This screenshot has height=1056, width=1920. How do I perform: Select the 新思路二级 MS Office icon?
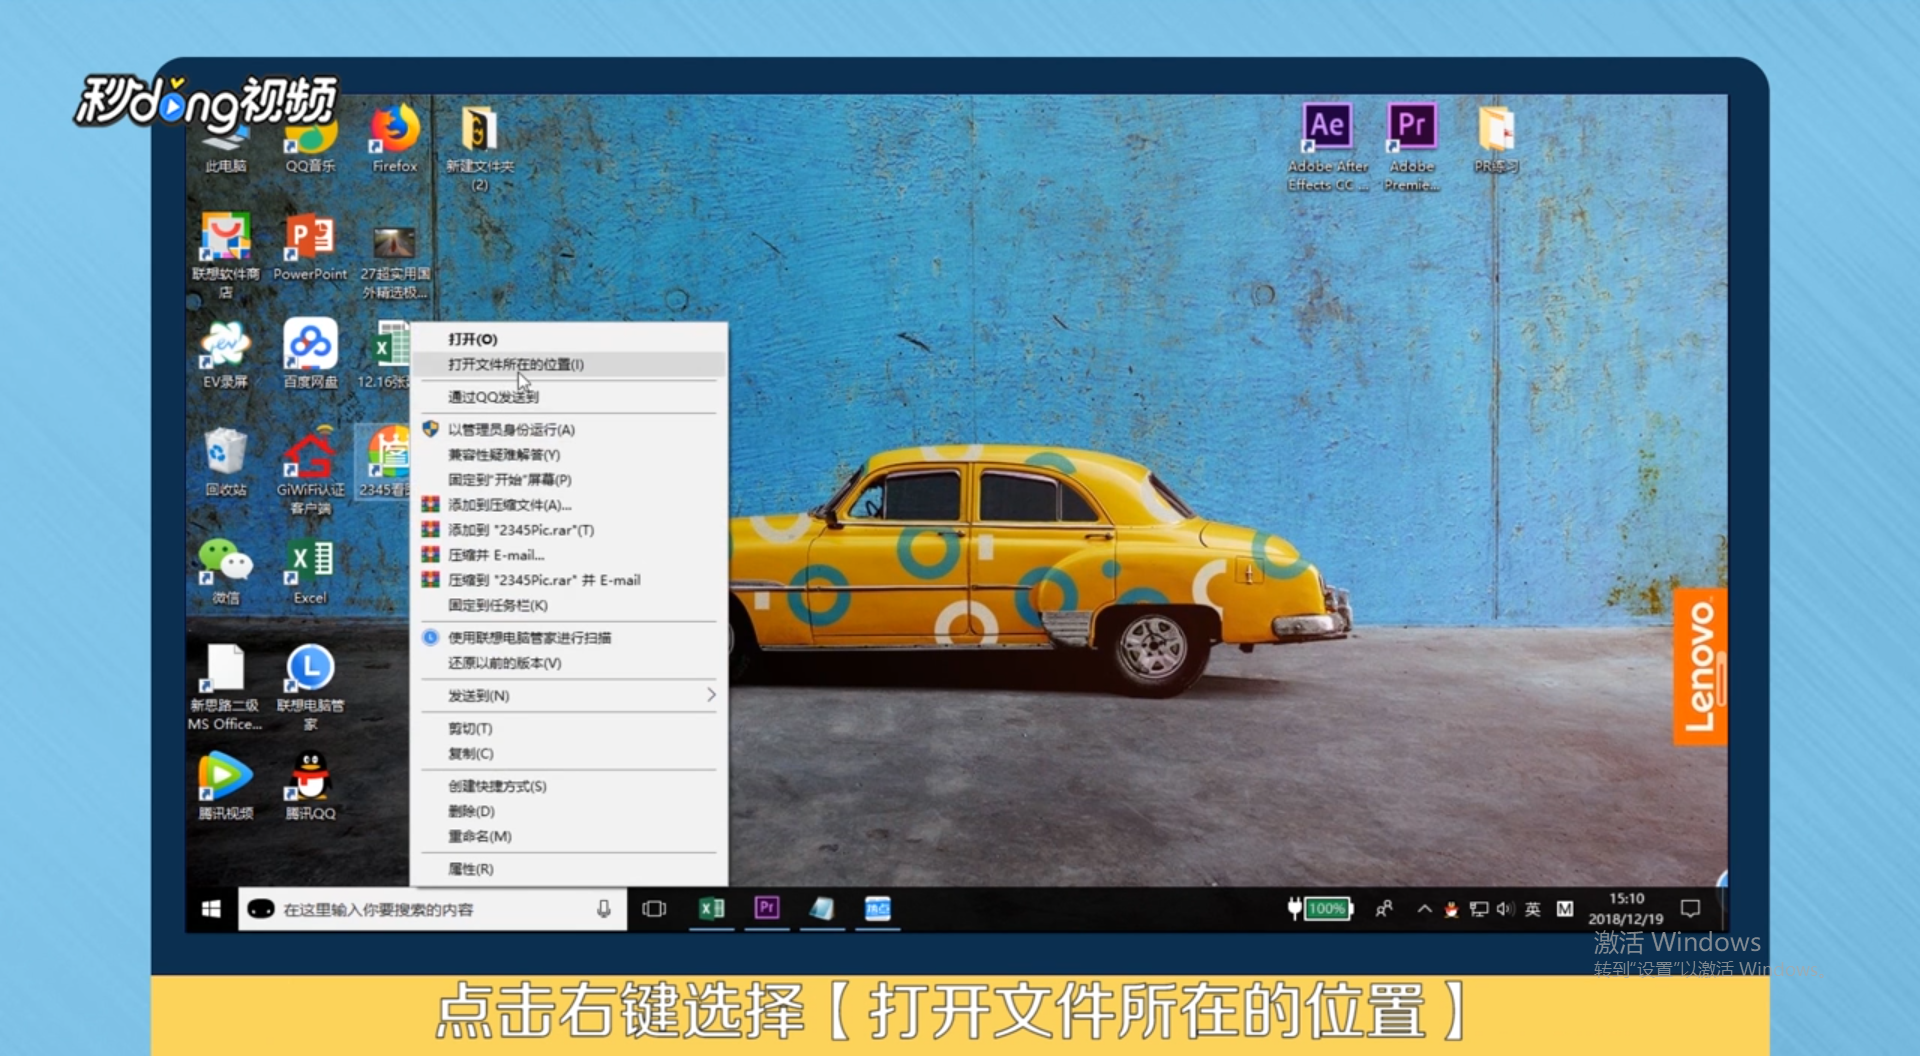coord(226,687)
